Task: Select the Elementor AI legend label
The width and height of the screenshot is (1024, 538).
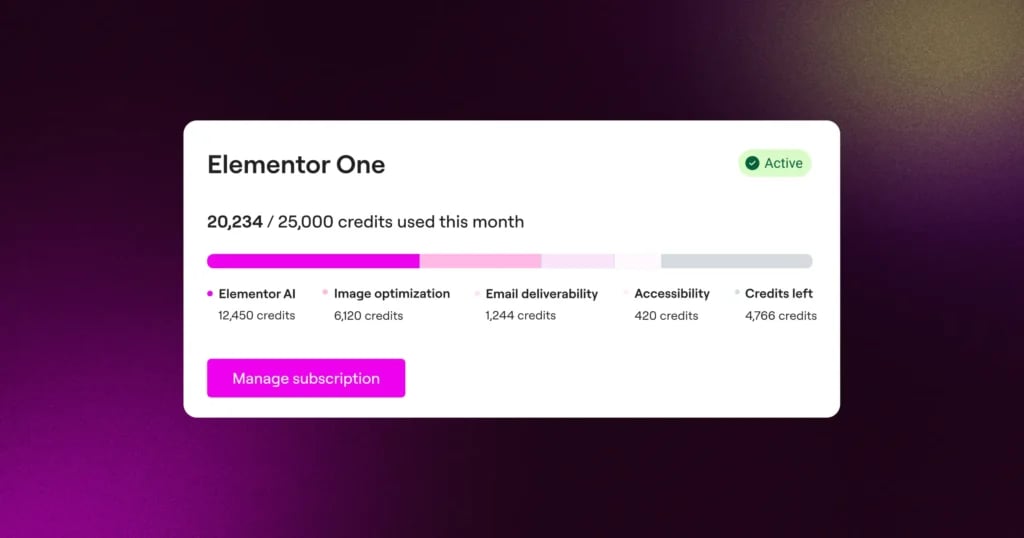Action: click(x=257, y=294)
